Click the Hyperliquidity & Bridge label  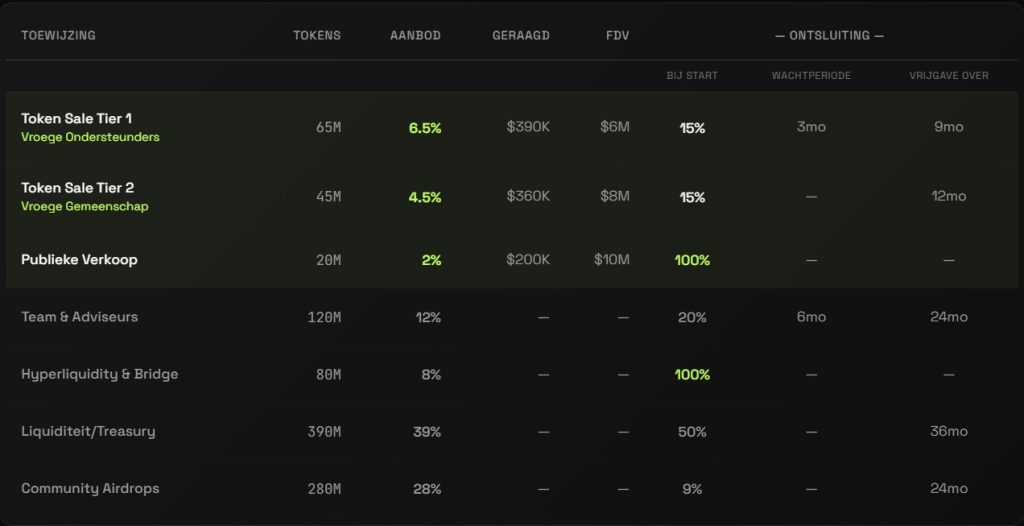[99, 374]
